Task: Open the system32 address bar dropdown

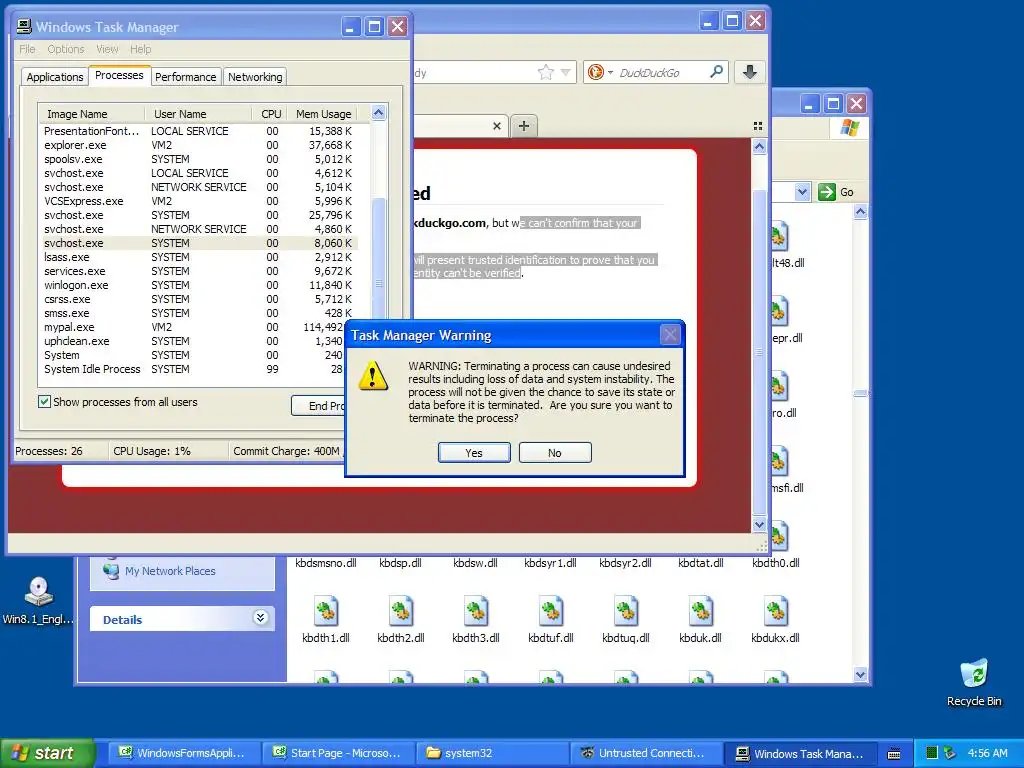Action: 803,192
